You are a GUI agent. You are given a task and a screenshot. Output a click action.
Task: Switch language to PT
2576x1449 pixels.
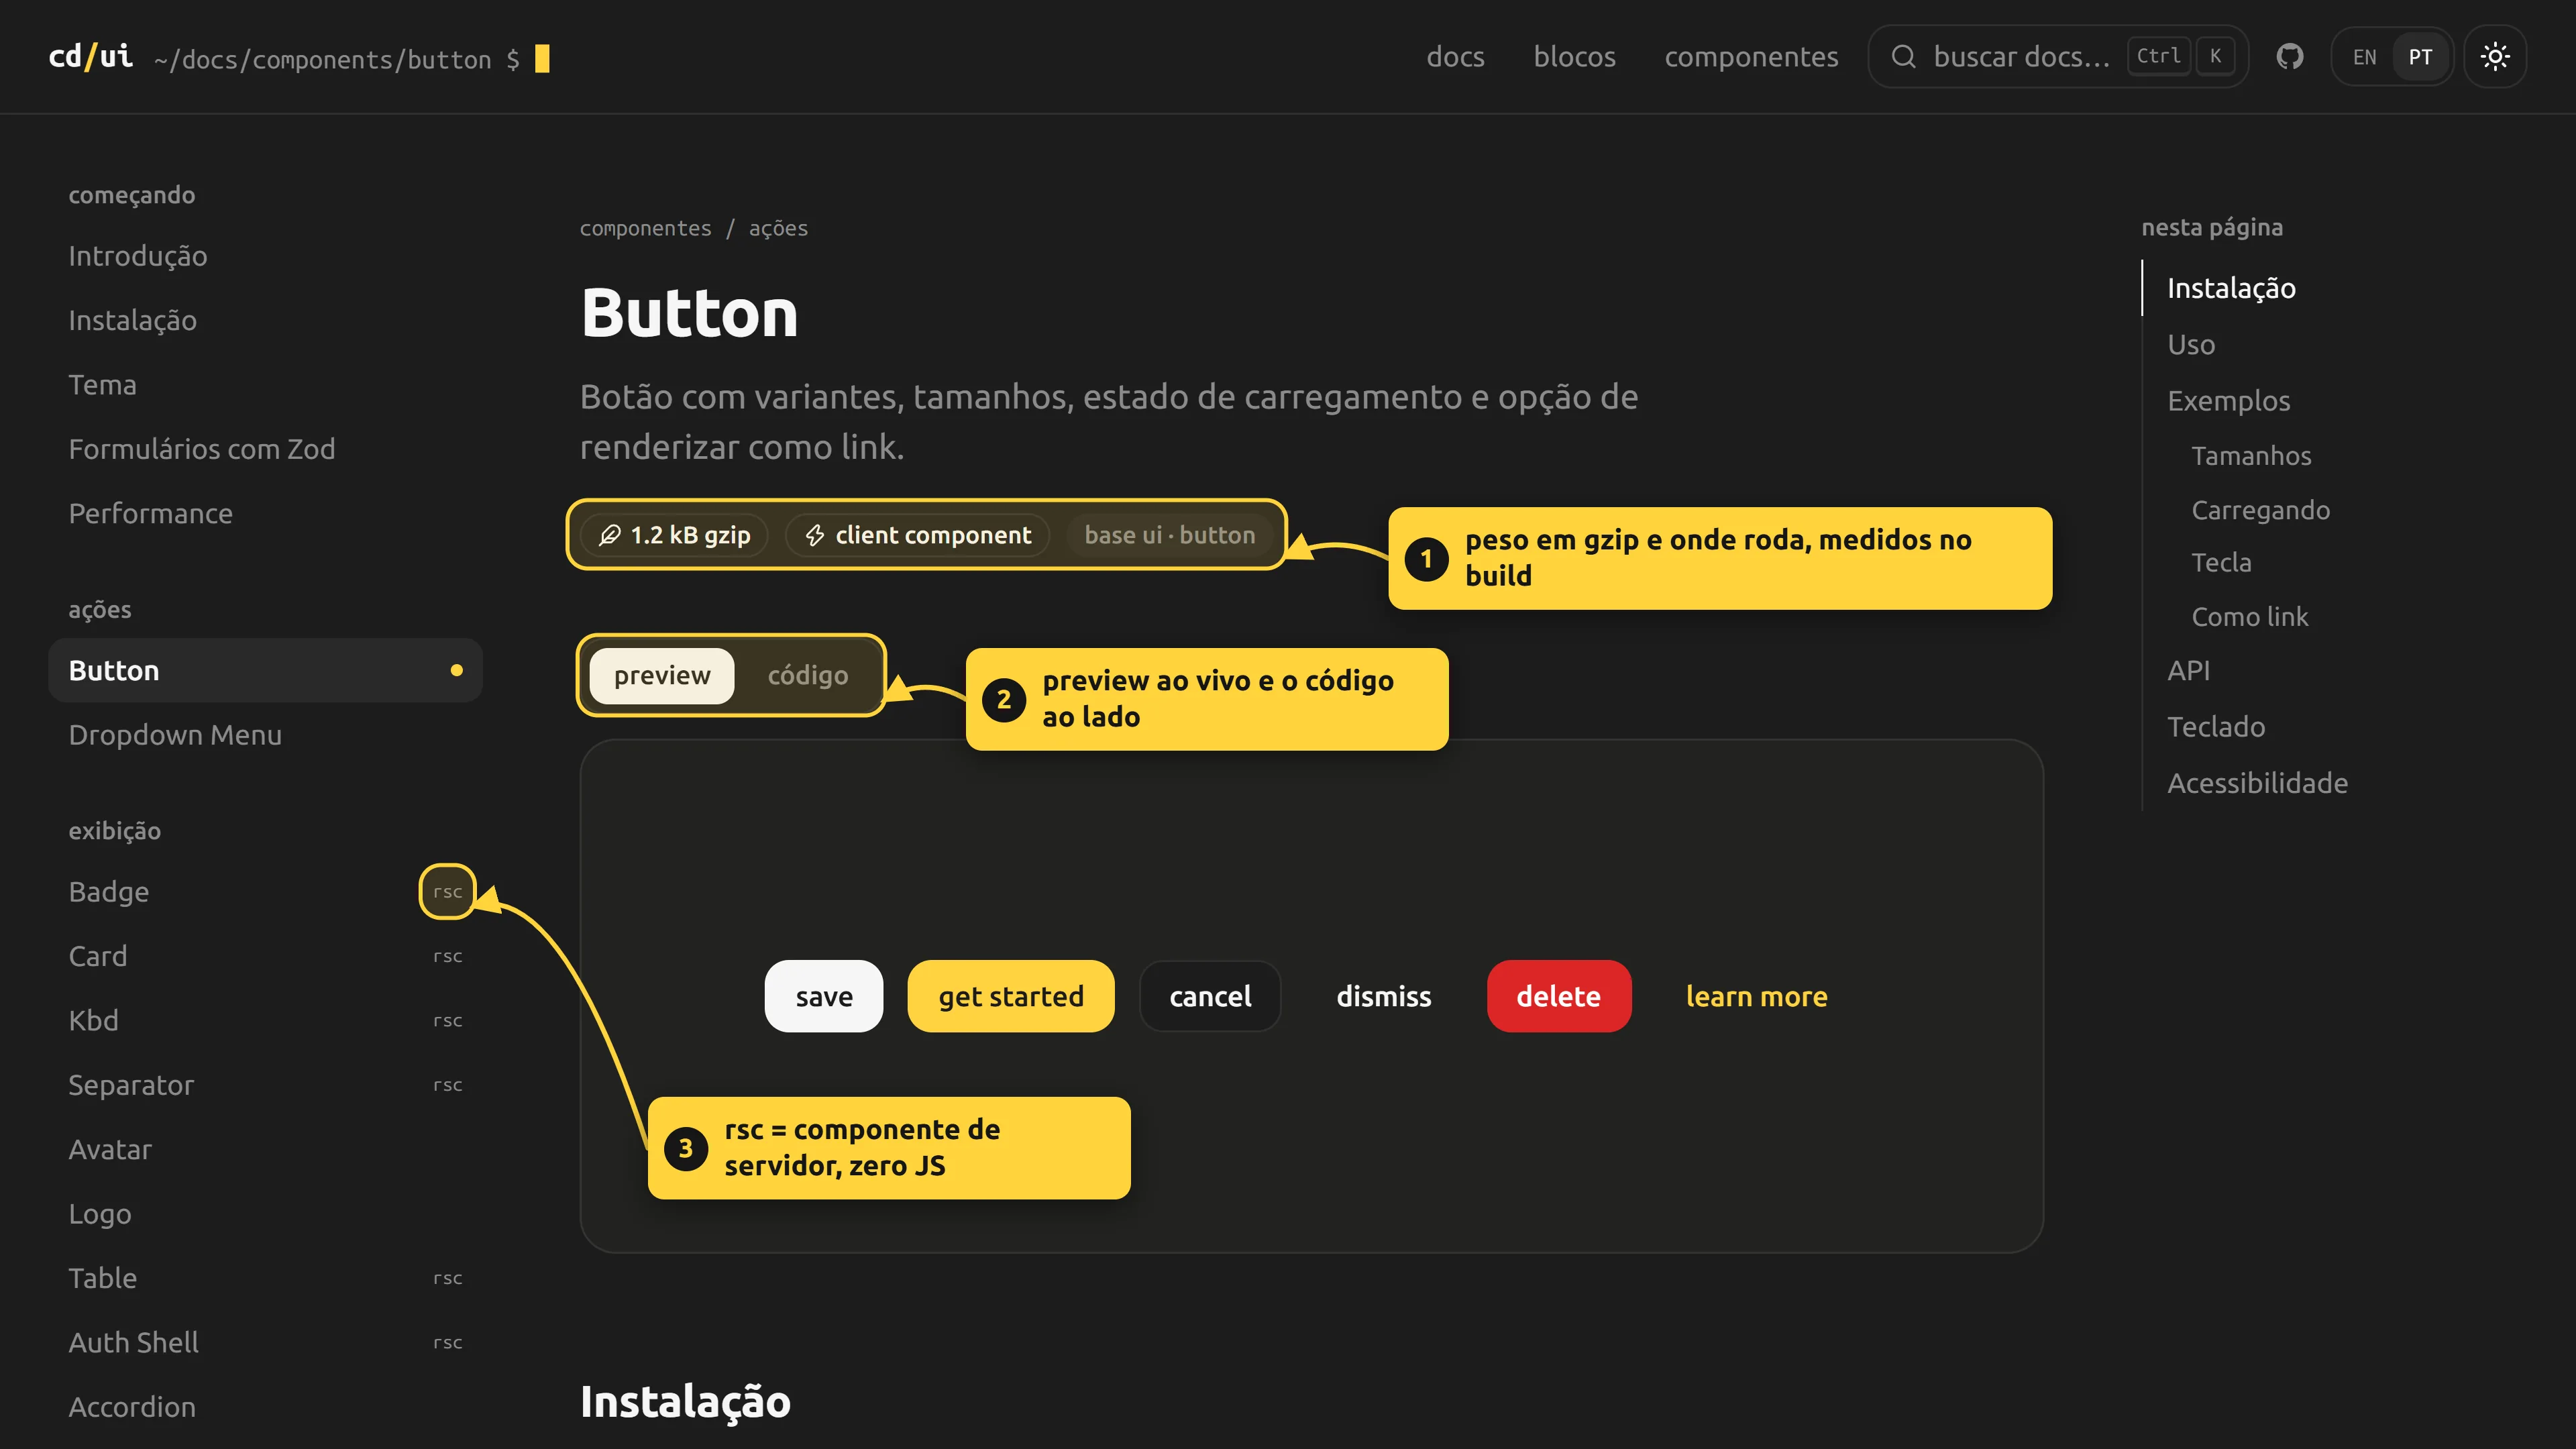(x=2420, y=56)
